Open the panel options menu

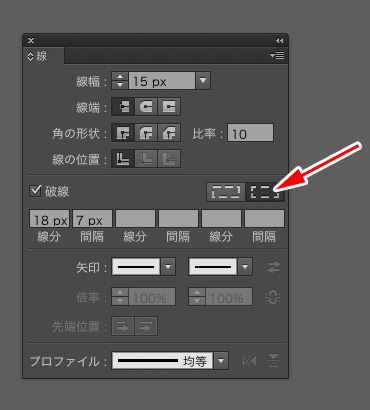tap(277, 55)
